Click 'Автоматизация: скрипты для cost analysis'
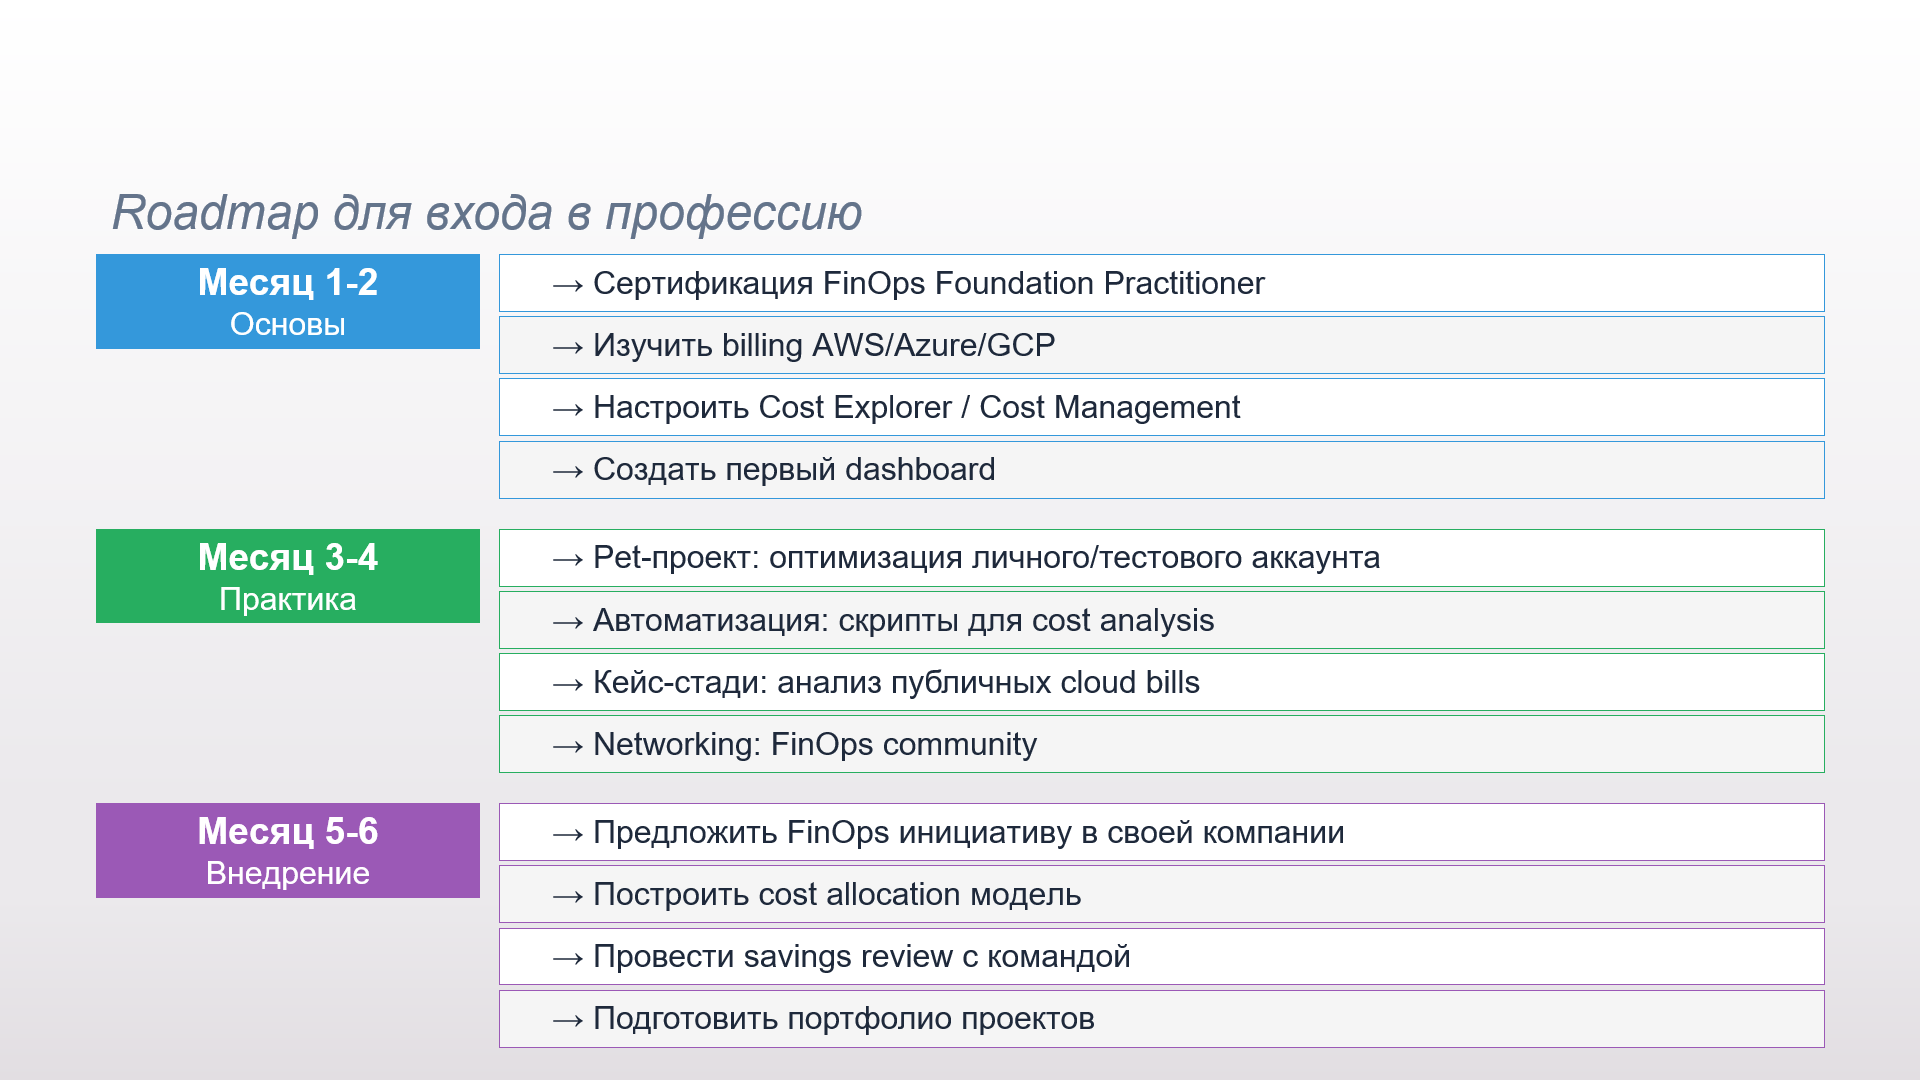Image resolution: width=1920 pixels, height=1080 pixels. pos(902,620)
